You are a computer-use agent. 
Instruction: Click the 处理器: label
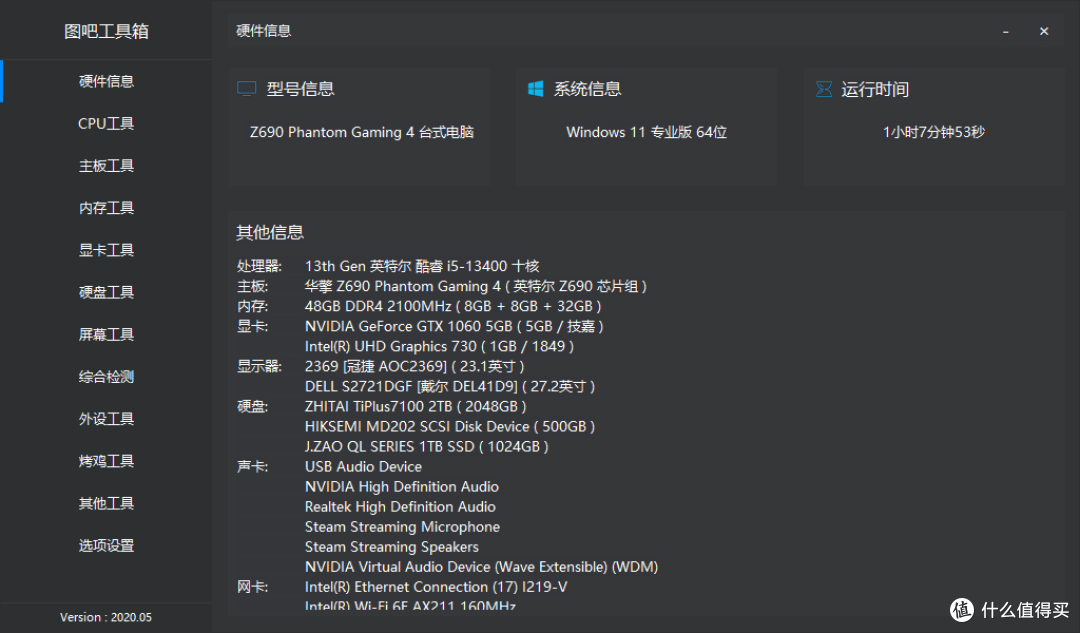[x=259, y=266]
